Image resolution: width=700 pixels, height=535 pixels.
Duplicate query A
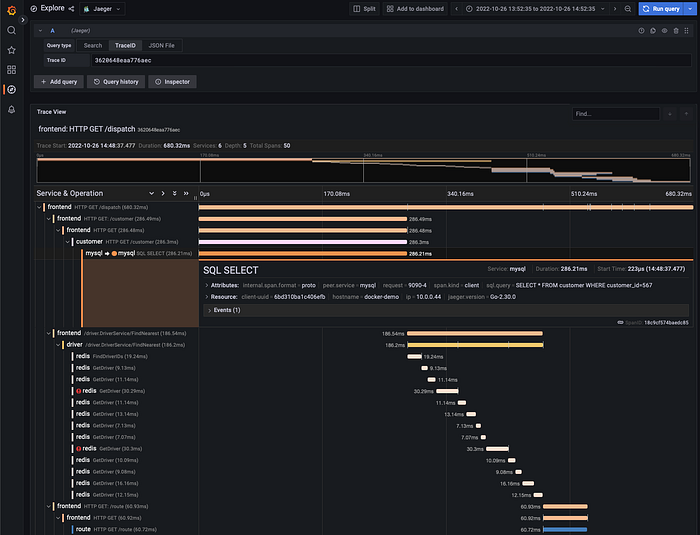[653, 31]
